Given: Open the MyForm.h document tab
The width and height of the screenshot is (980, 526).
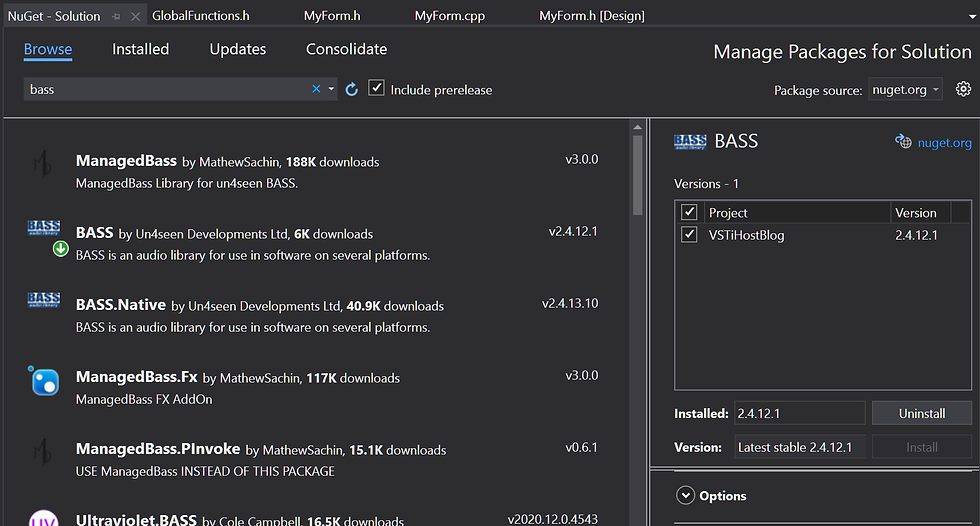Looking at the screenshot, I should click(x=332, y=16).
